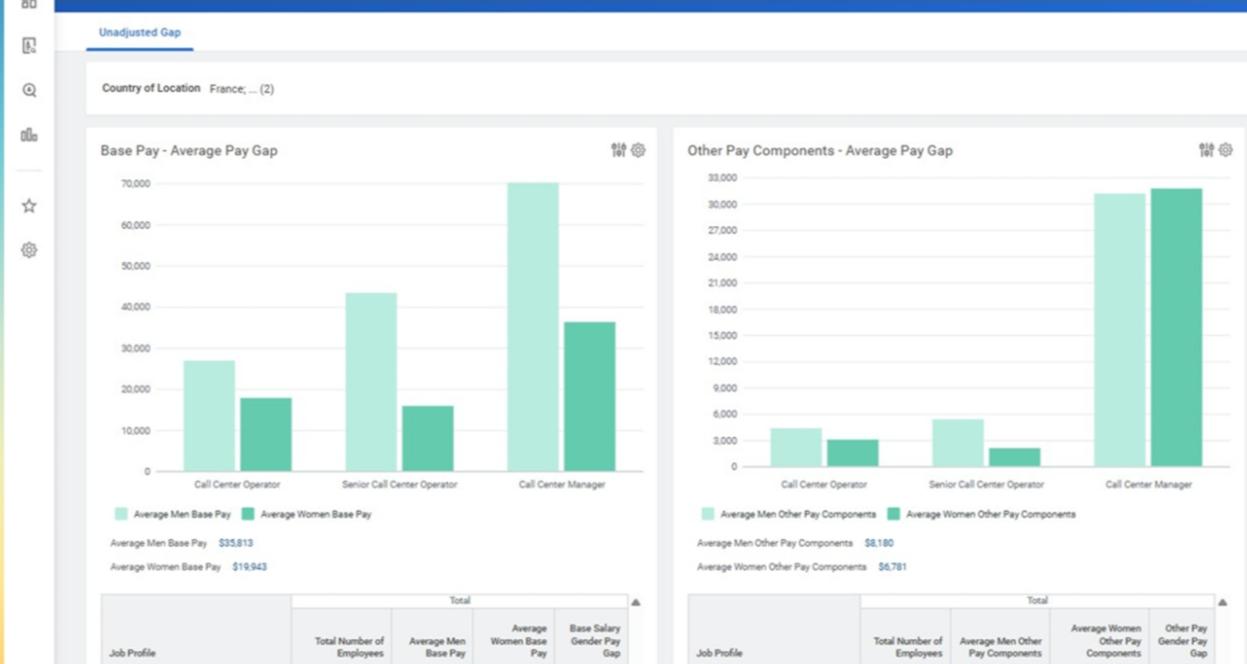The width and height of the screenshot is (1247, 664).
Task: Toggle Average Men Base Pay legend series
Action: tap(172, 514)
